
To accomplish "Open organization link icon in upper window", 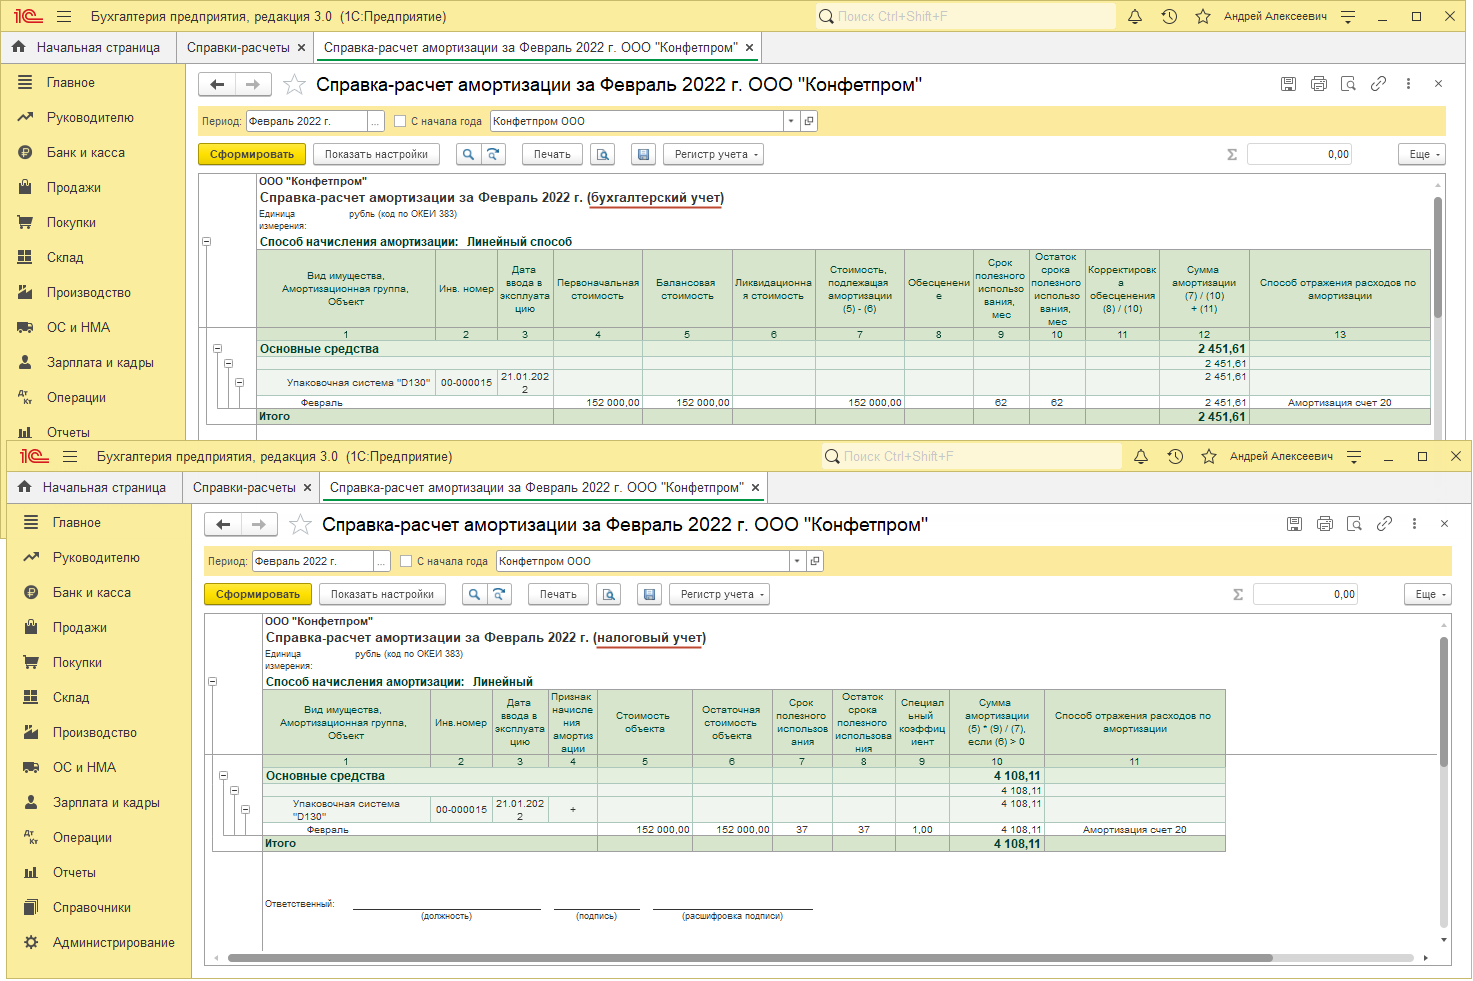I will click(x=809, y=121).
